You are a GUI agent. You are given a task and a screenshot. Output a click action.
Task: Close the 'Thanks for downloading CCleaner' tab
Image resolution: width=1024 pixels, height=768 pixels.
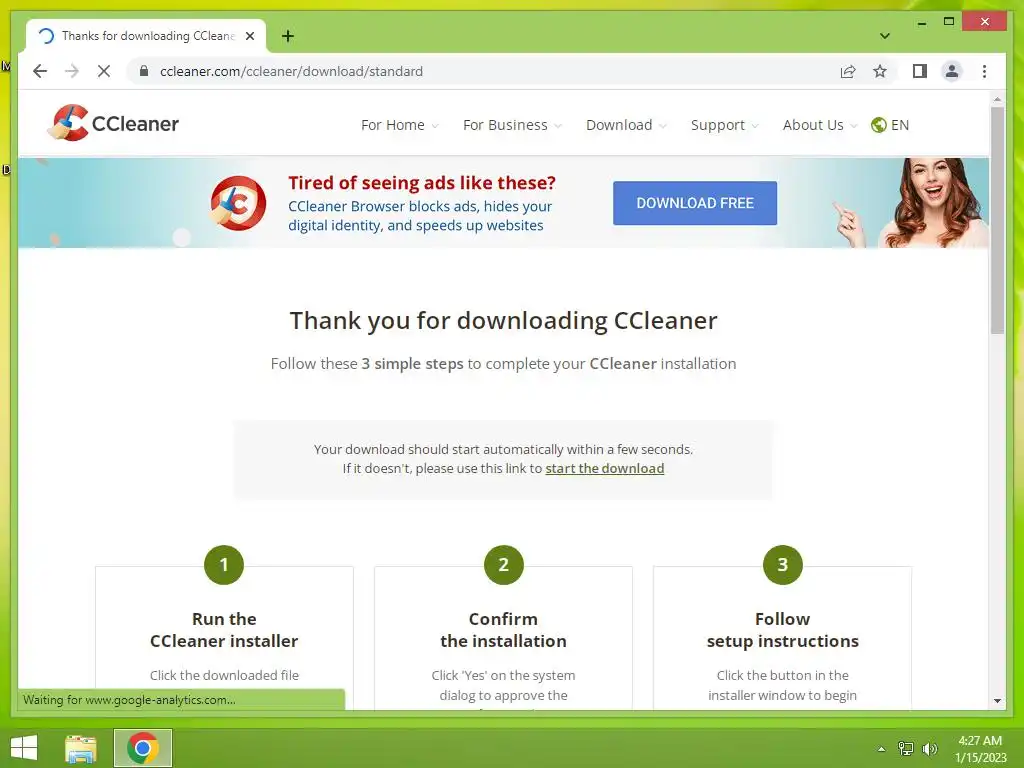[249, 36]
